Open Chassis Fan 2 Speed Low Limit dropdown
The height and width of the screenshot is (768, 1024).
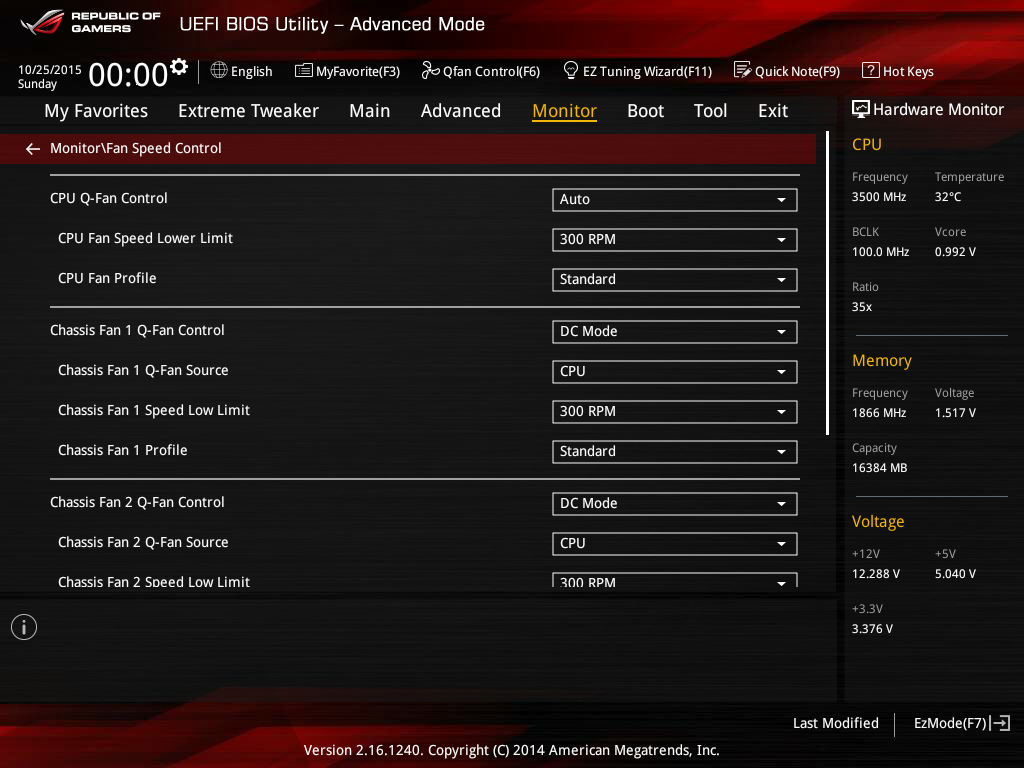pos(675,580)
